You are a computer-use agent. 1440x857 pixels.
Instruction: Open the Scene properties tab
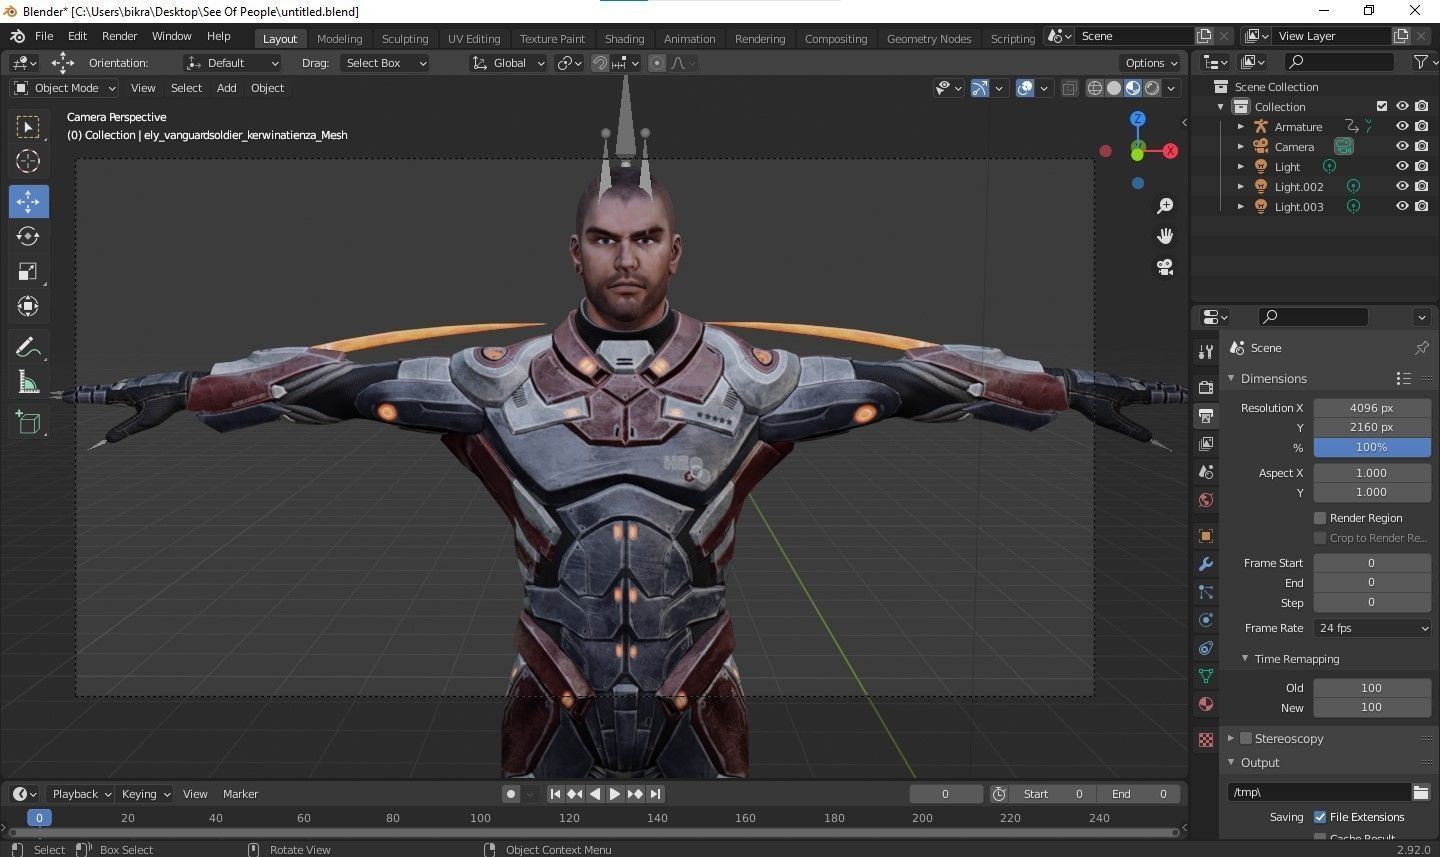coord(1206,471)
